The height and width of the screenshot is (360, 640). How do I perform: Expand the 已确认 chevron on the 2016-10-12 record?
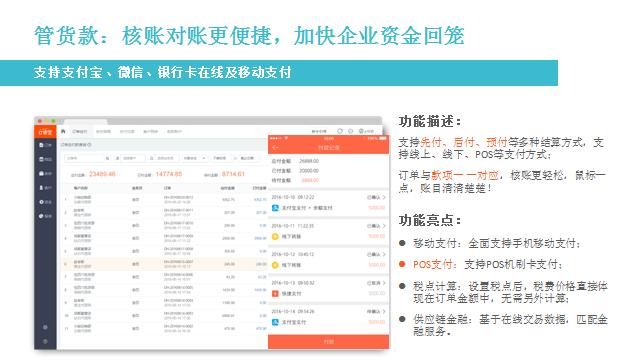384,254
